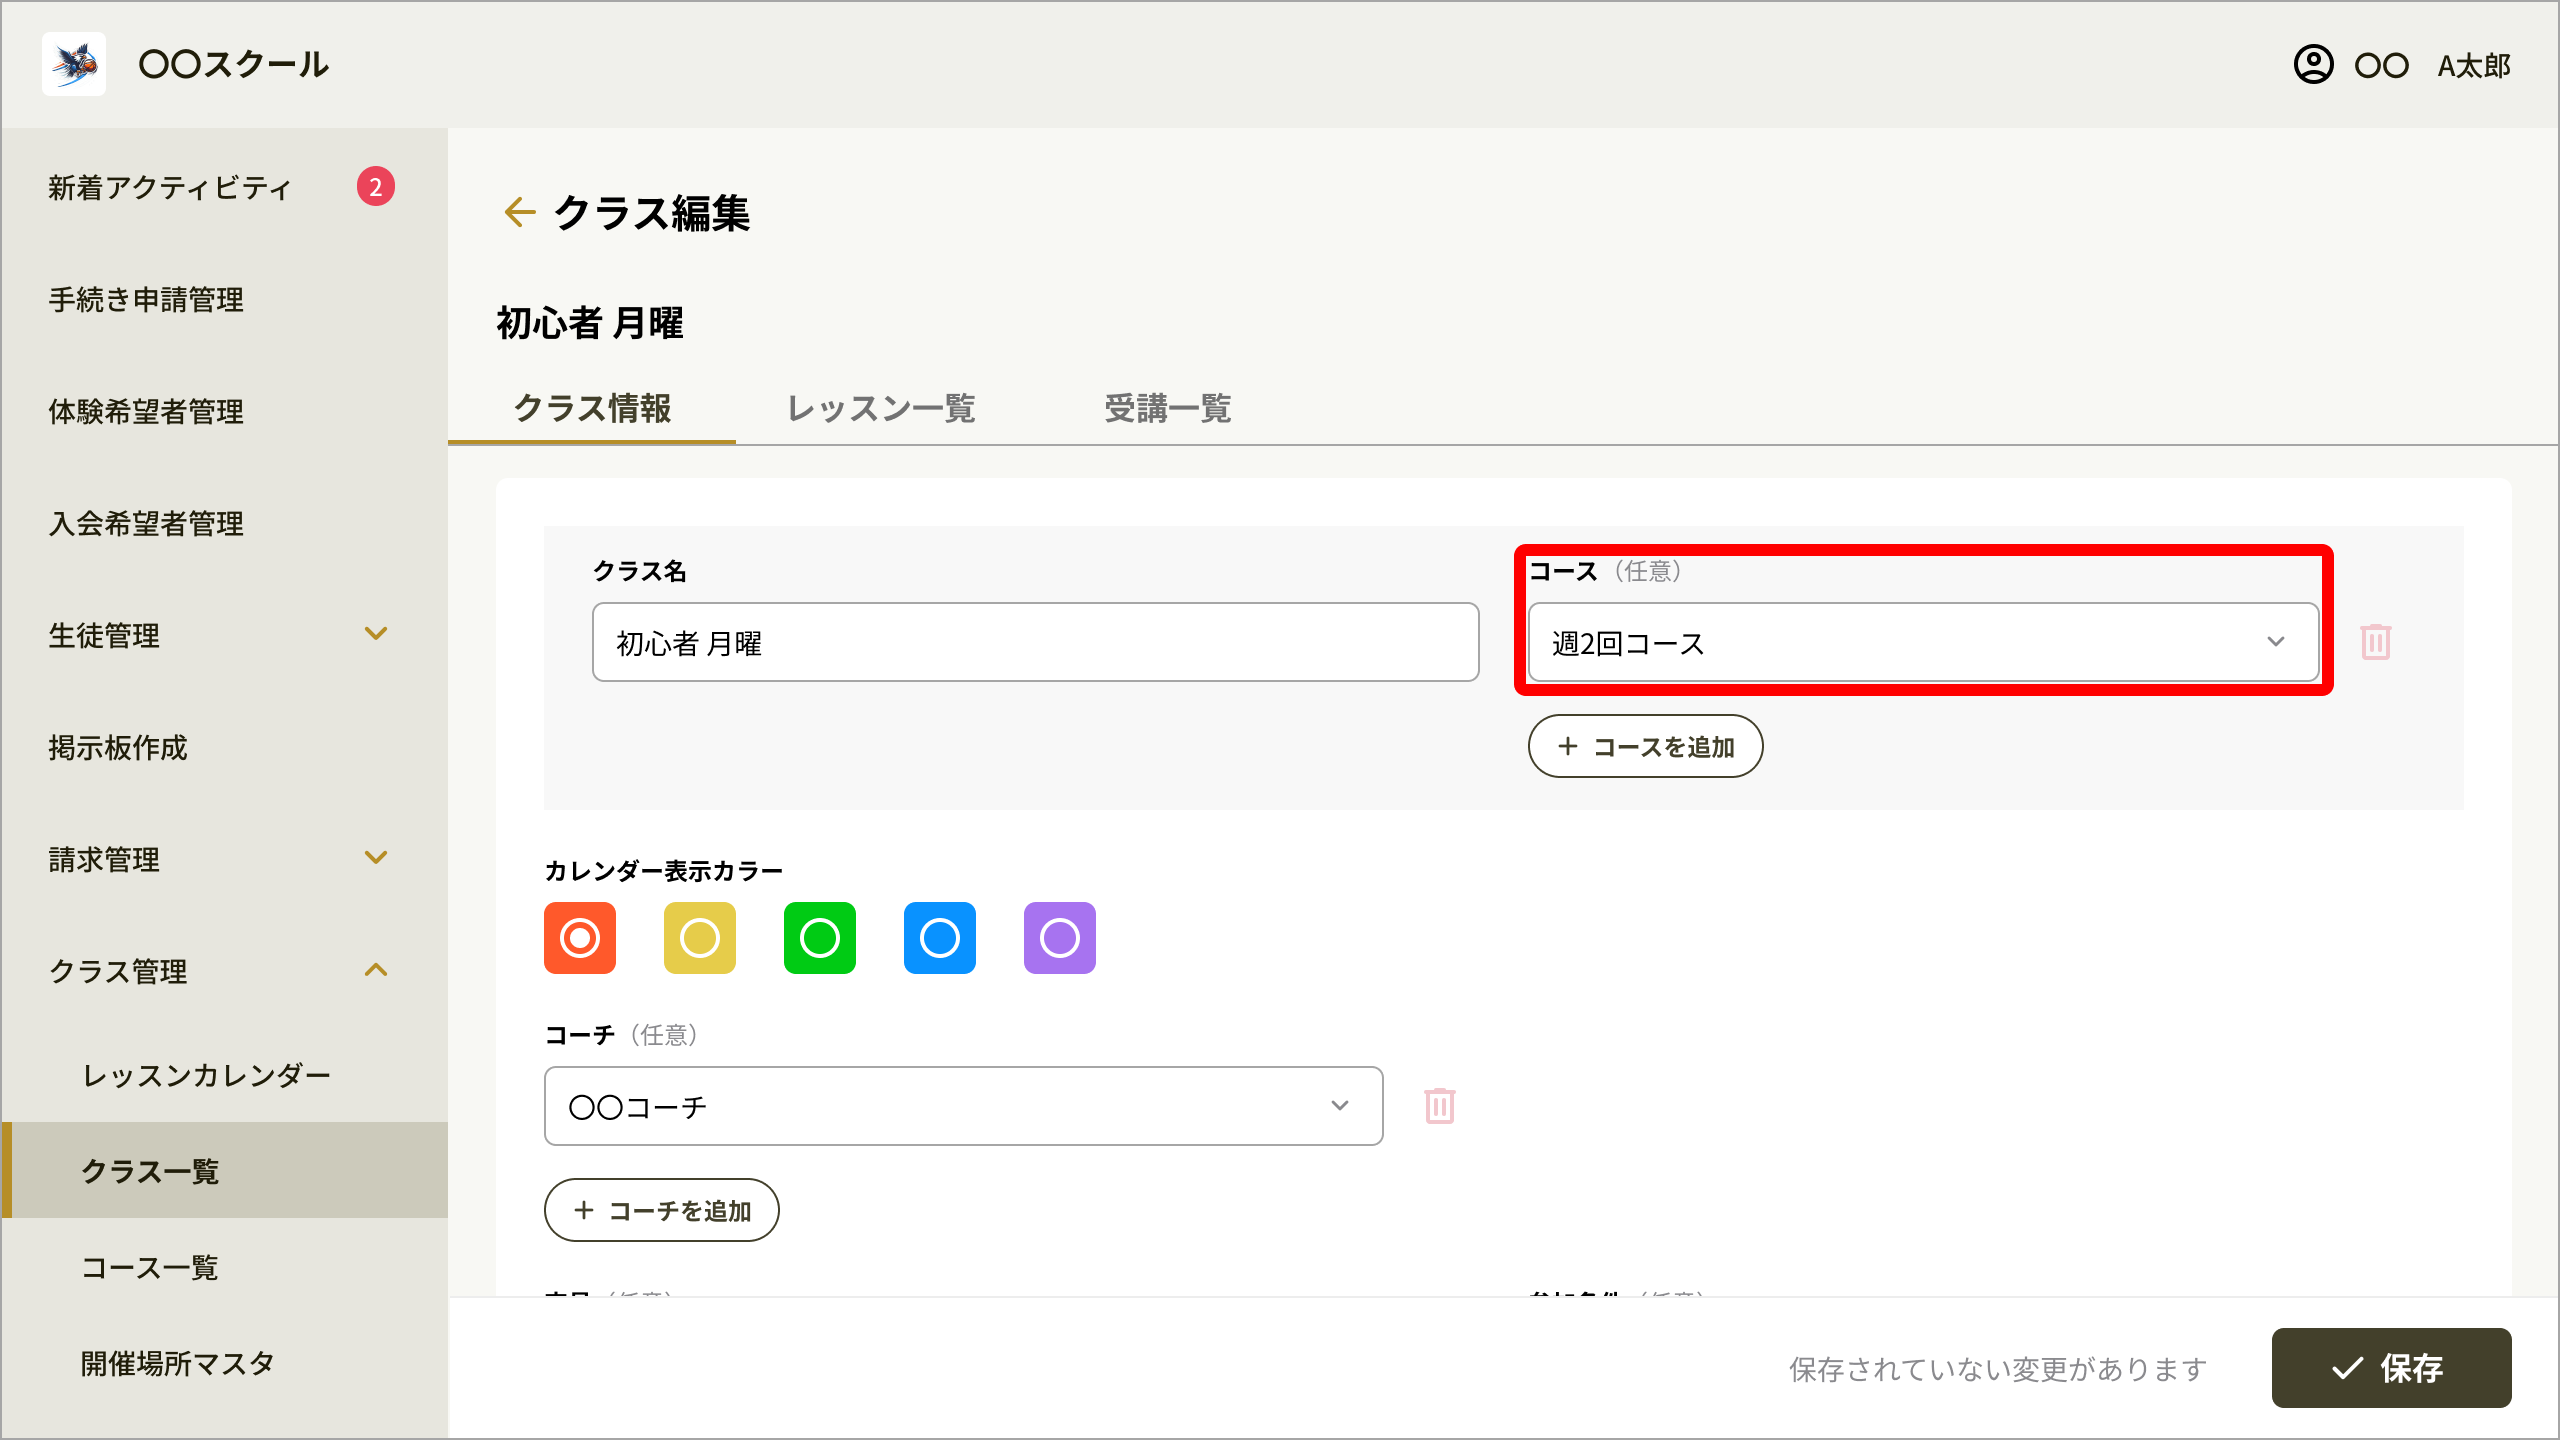Select the orange calendar color
This screenshot has width=2560, height=1440.
tap(580, 938)
